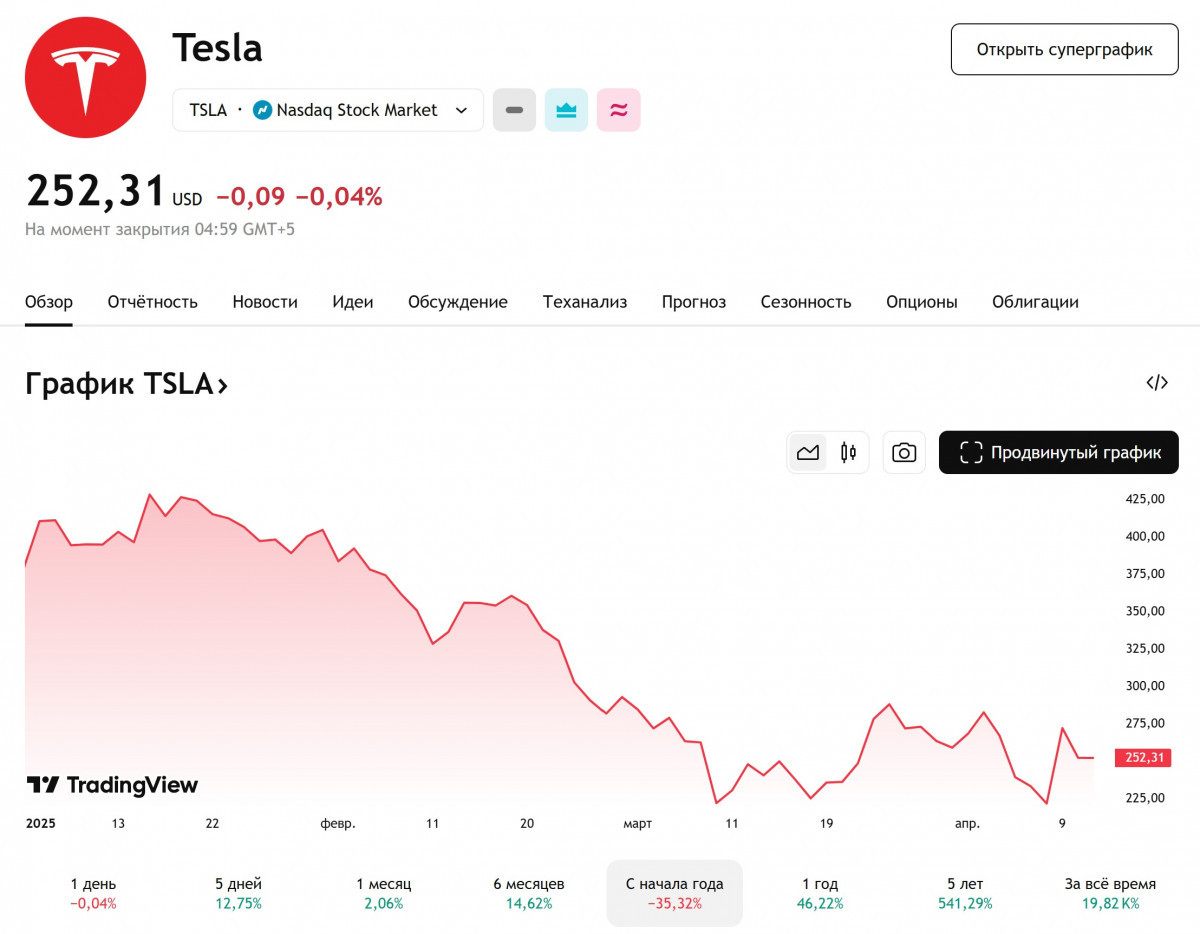Open the Опционы tab
This screenshot has width=1200, height=934.
(x=921, y=302)
